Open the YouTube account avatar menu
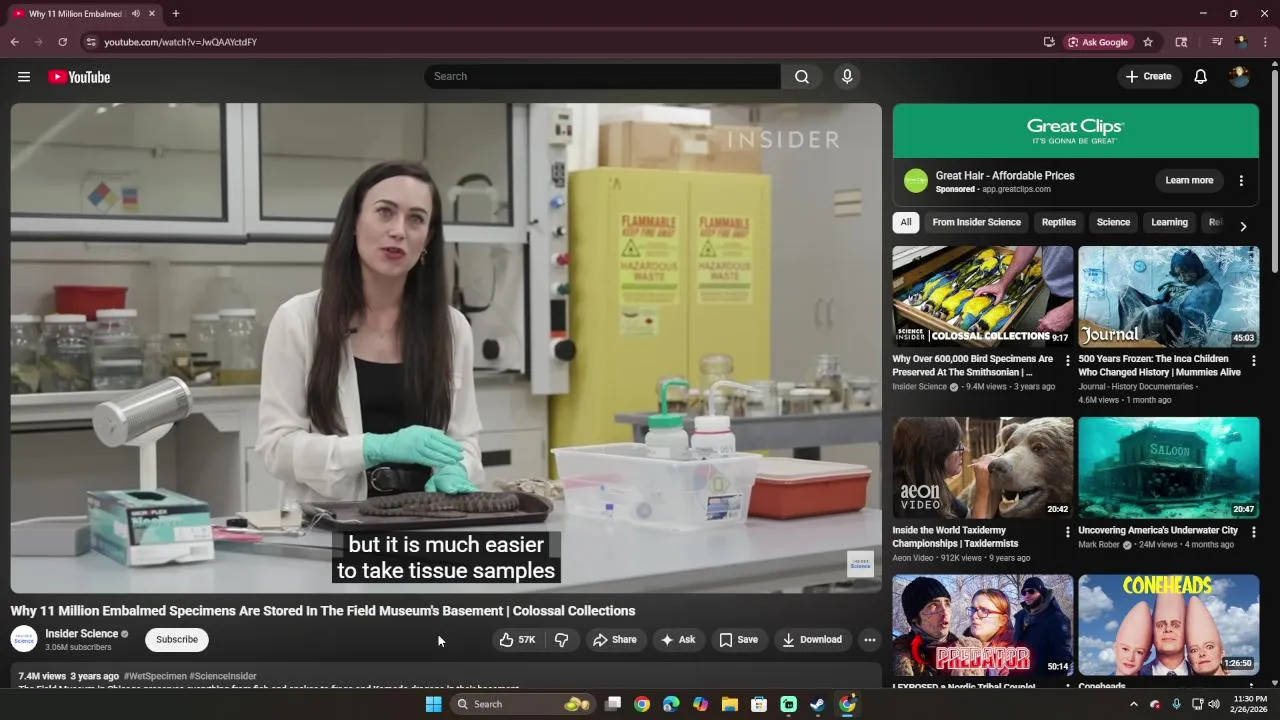Screen dimensions: 1280x720 click(1239, 77)
